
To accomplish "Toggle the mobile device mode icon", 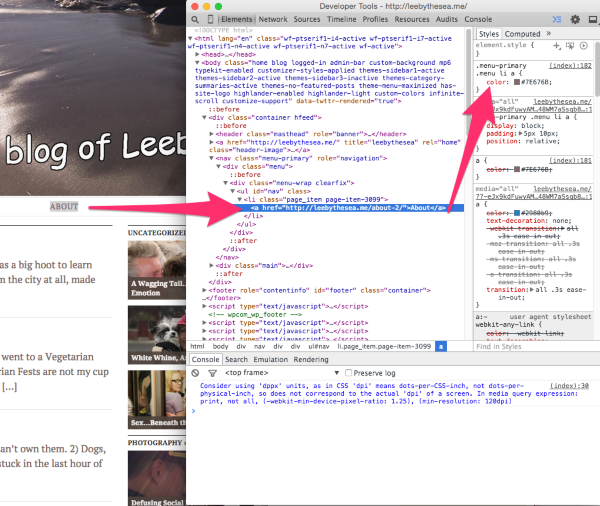I will pos(208,19).
